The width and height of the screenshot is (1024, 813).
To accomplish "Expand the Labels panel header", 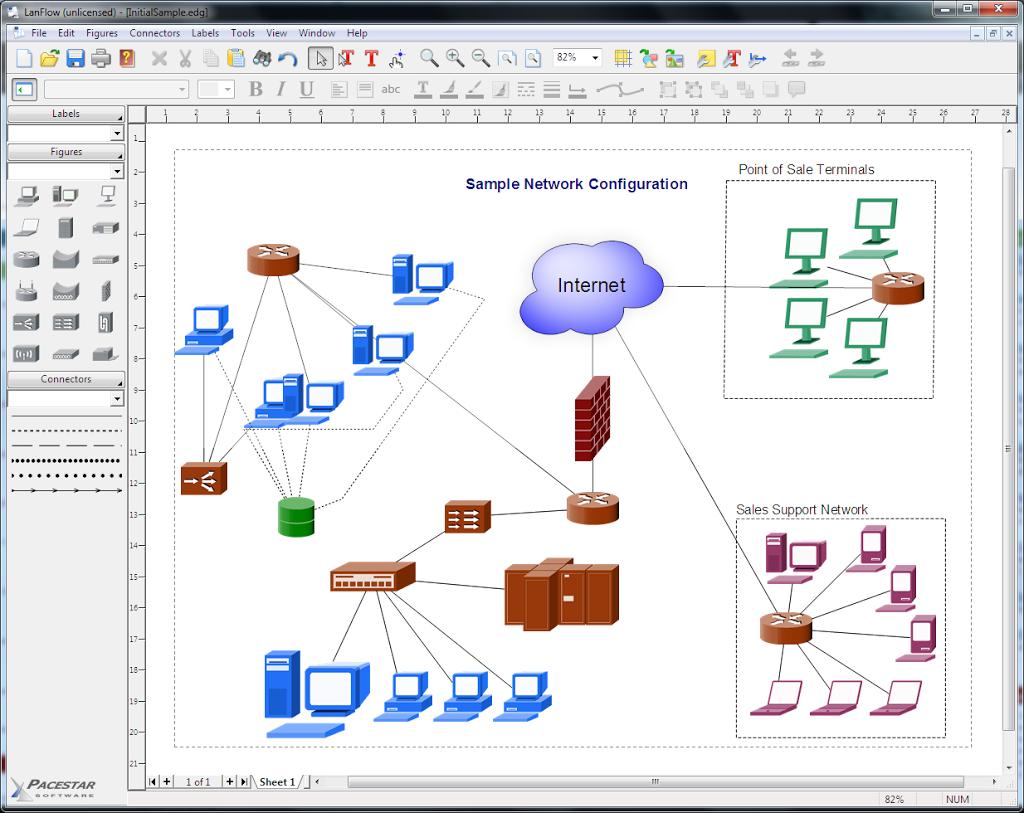I will [65, 114].
